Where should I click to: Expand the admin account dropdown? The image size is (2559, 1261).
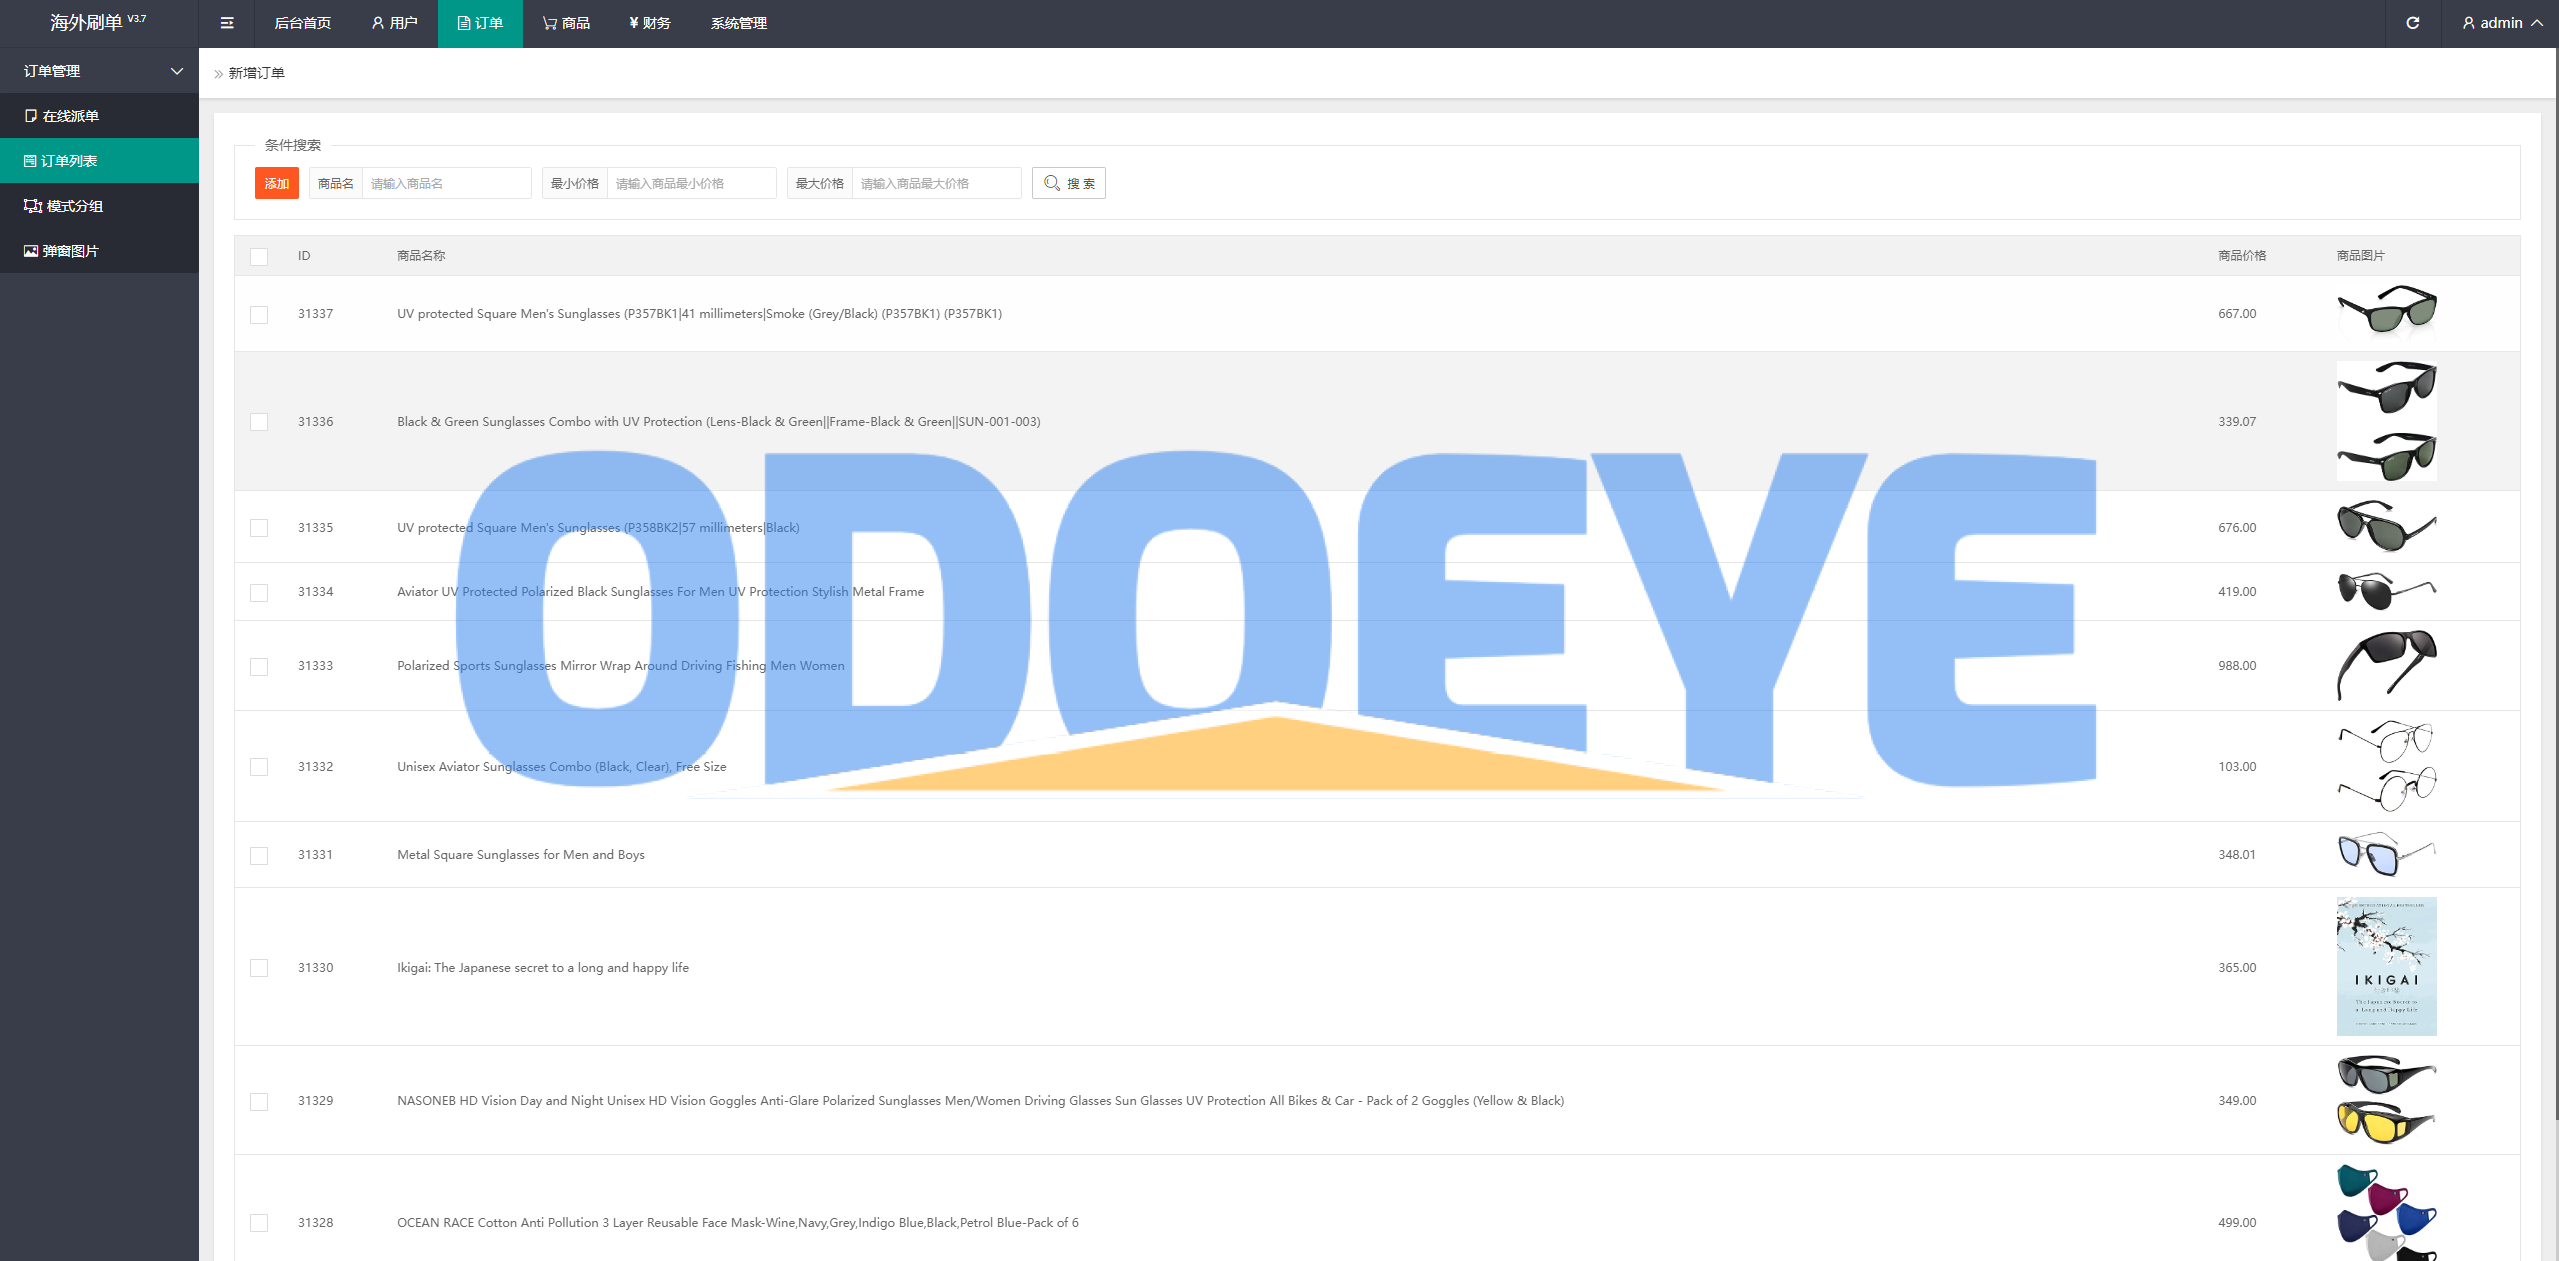[2503, 23]
